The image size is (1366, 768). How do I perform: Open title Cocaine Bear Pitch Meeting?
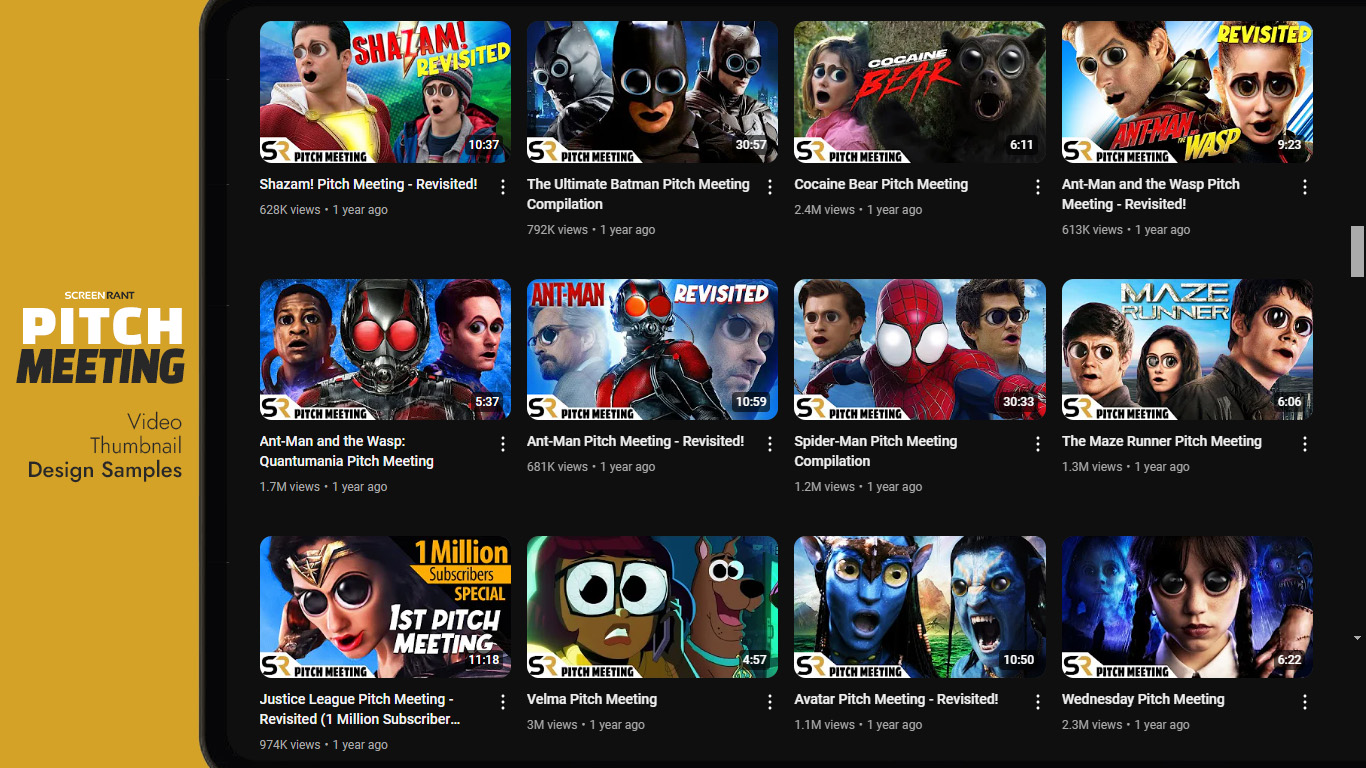pos(881,184)
